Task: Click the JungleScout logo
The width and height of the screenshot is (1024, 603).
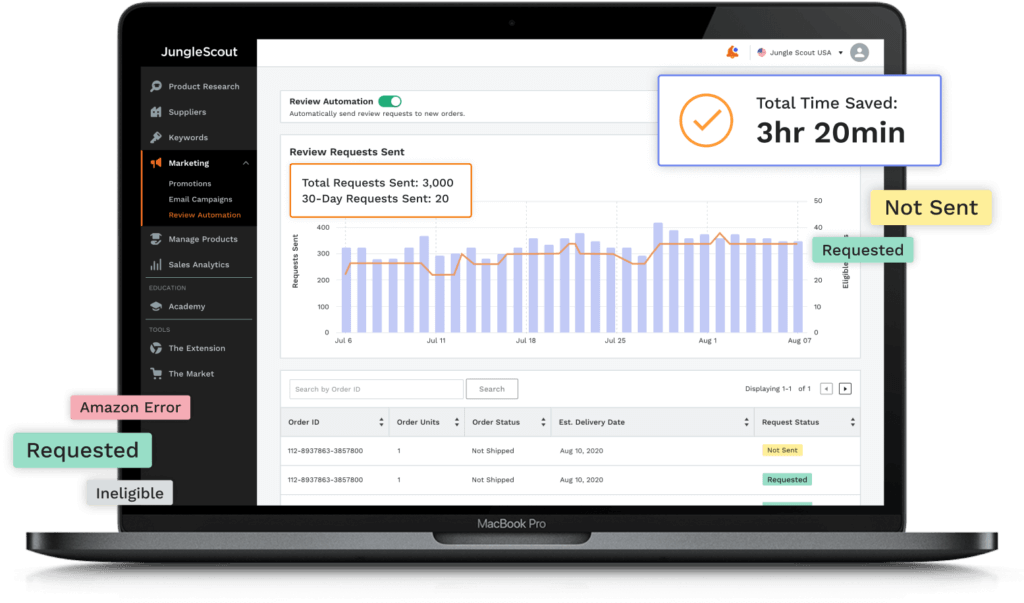Action: tap(199, 52)
